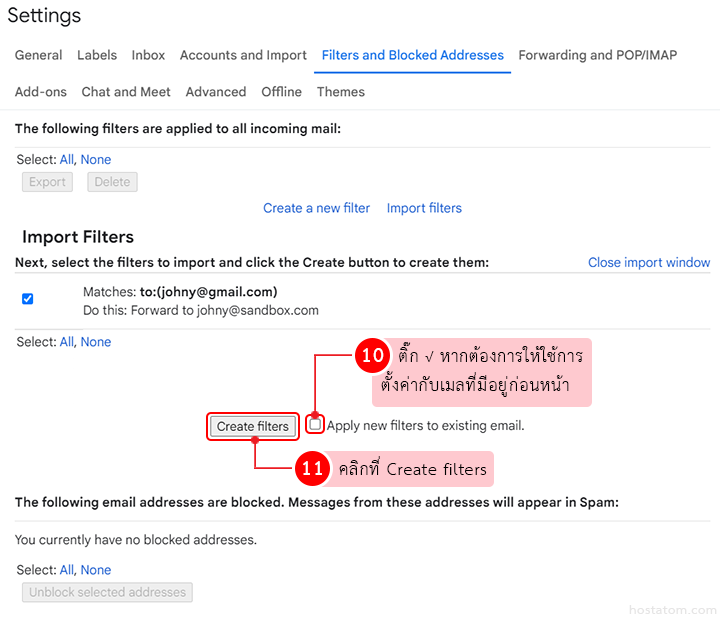Open the General settings tab
Viewport: 720px width, 617px height.
click(38, 55)
